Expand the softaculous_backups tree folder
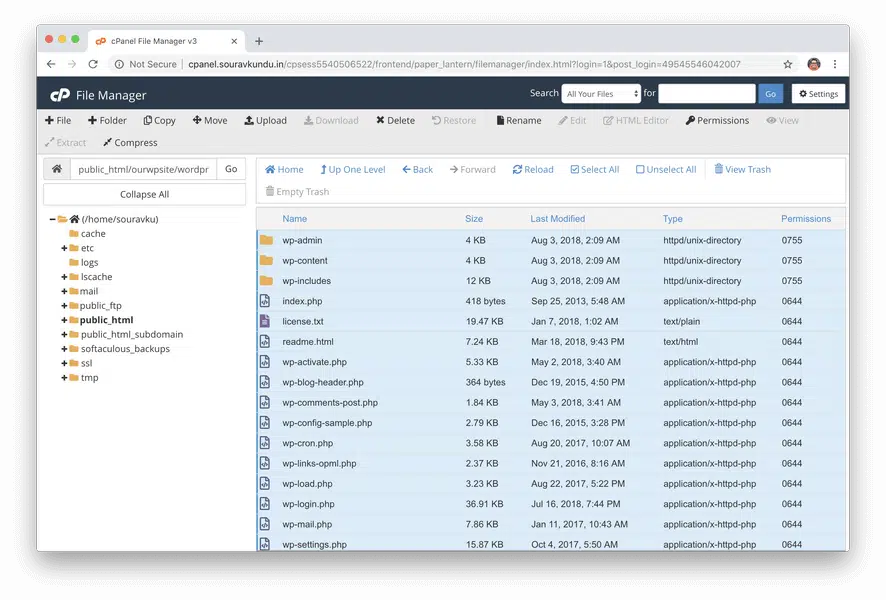The height and width of the screenshot is (600, 886). click(x=64, y=349)
